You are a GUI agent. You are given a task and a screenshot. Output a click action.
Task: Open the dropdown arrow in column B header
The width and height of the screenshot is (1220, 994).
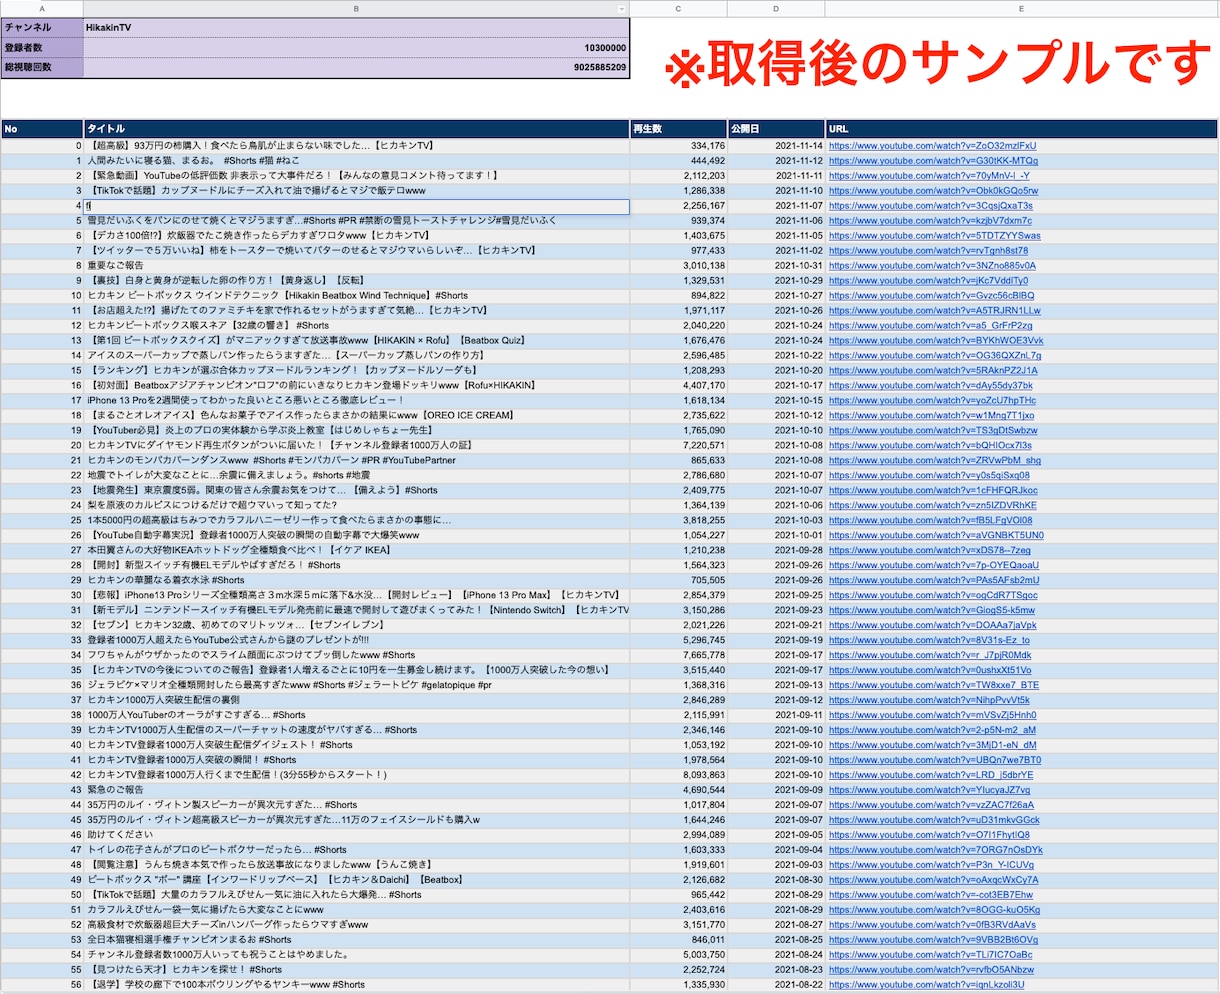coord(622,8)
